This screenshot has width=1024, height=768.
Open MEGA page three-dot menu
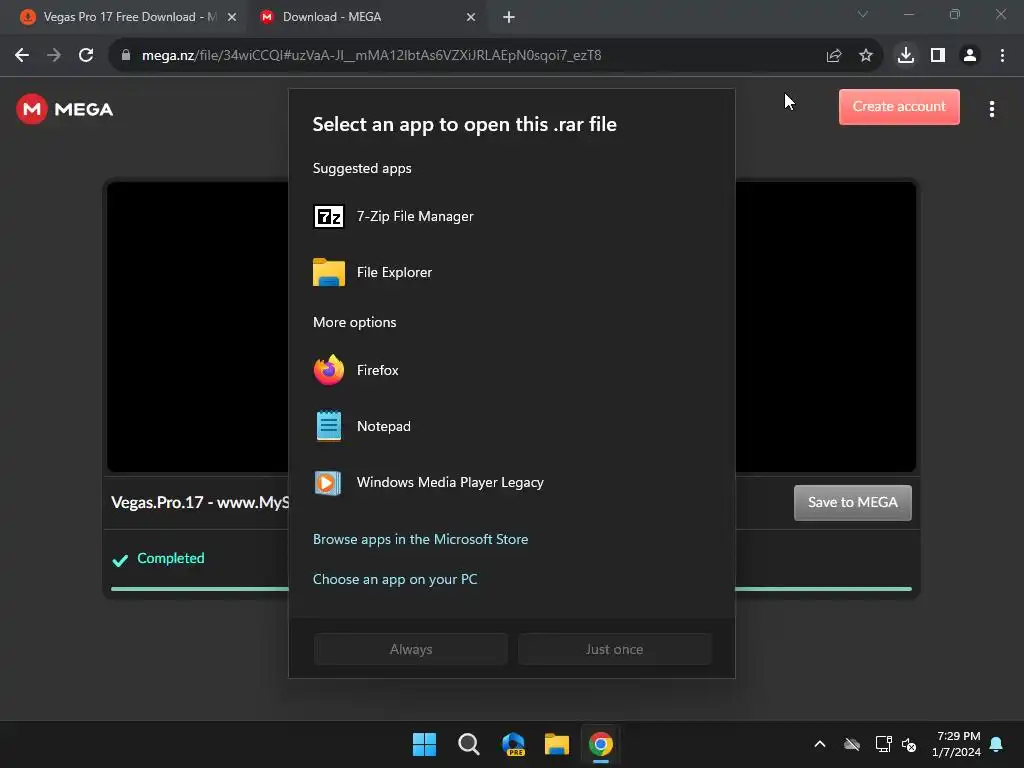click(991, 109)
